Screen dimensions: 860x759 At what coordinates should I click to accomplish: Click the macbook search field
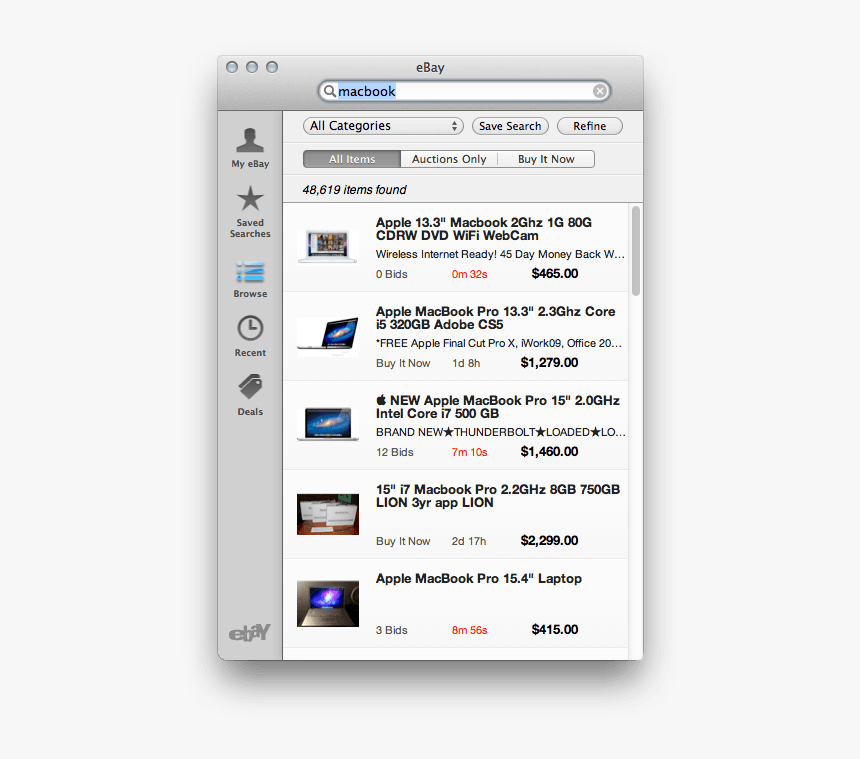(x=464, y=91)
